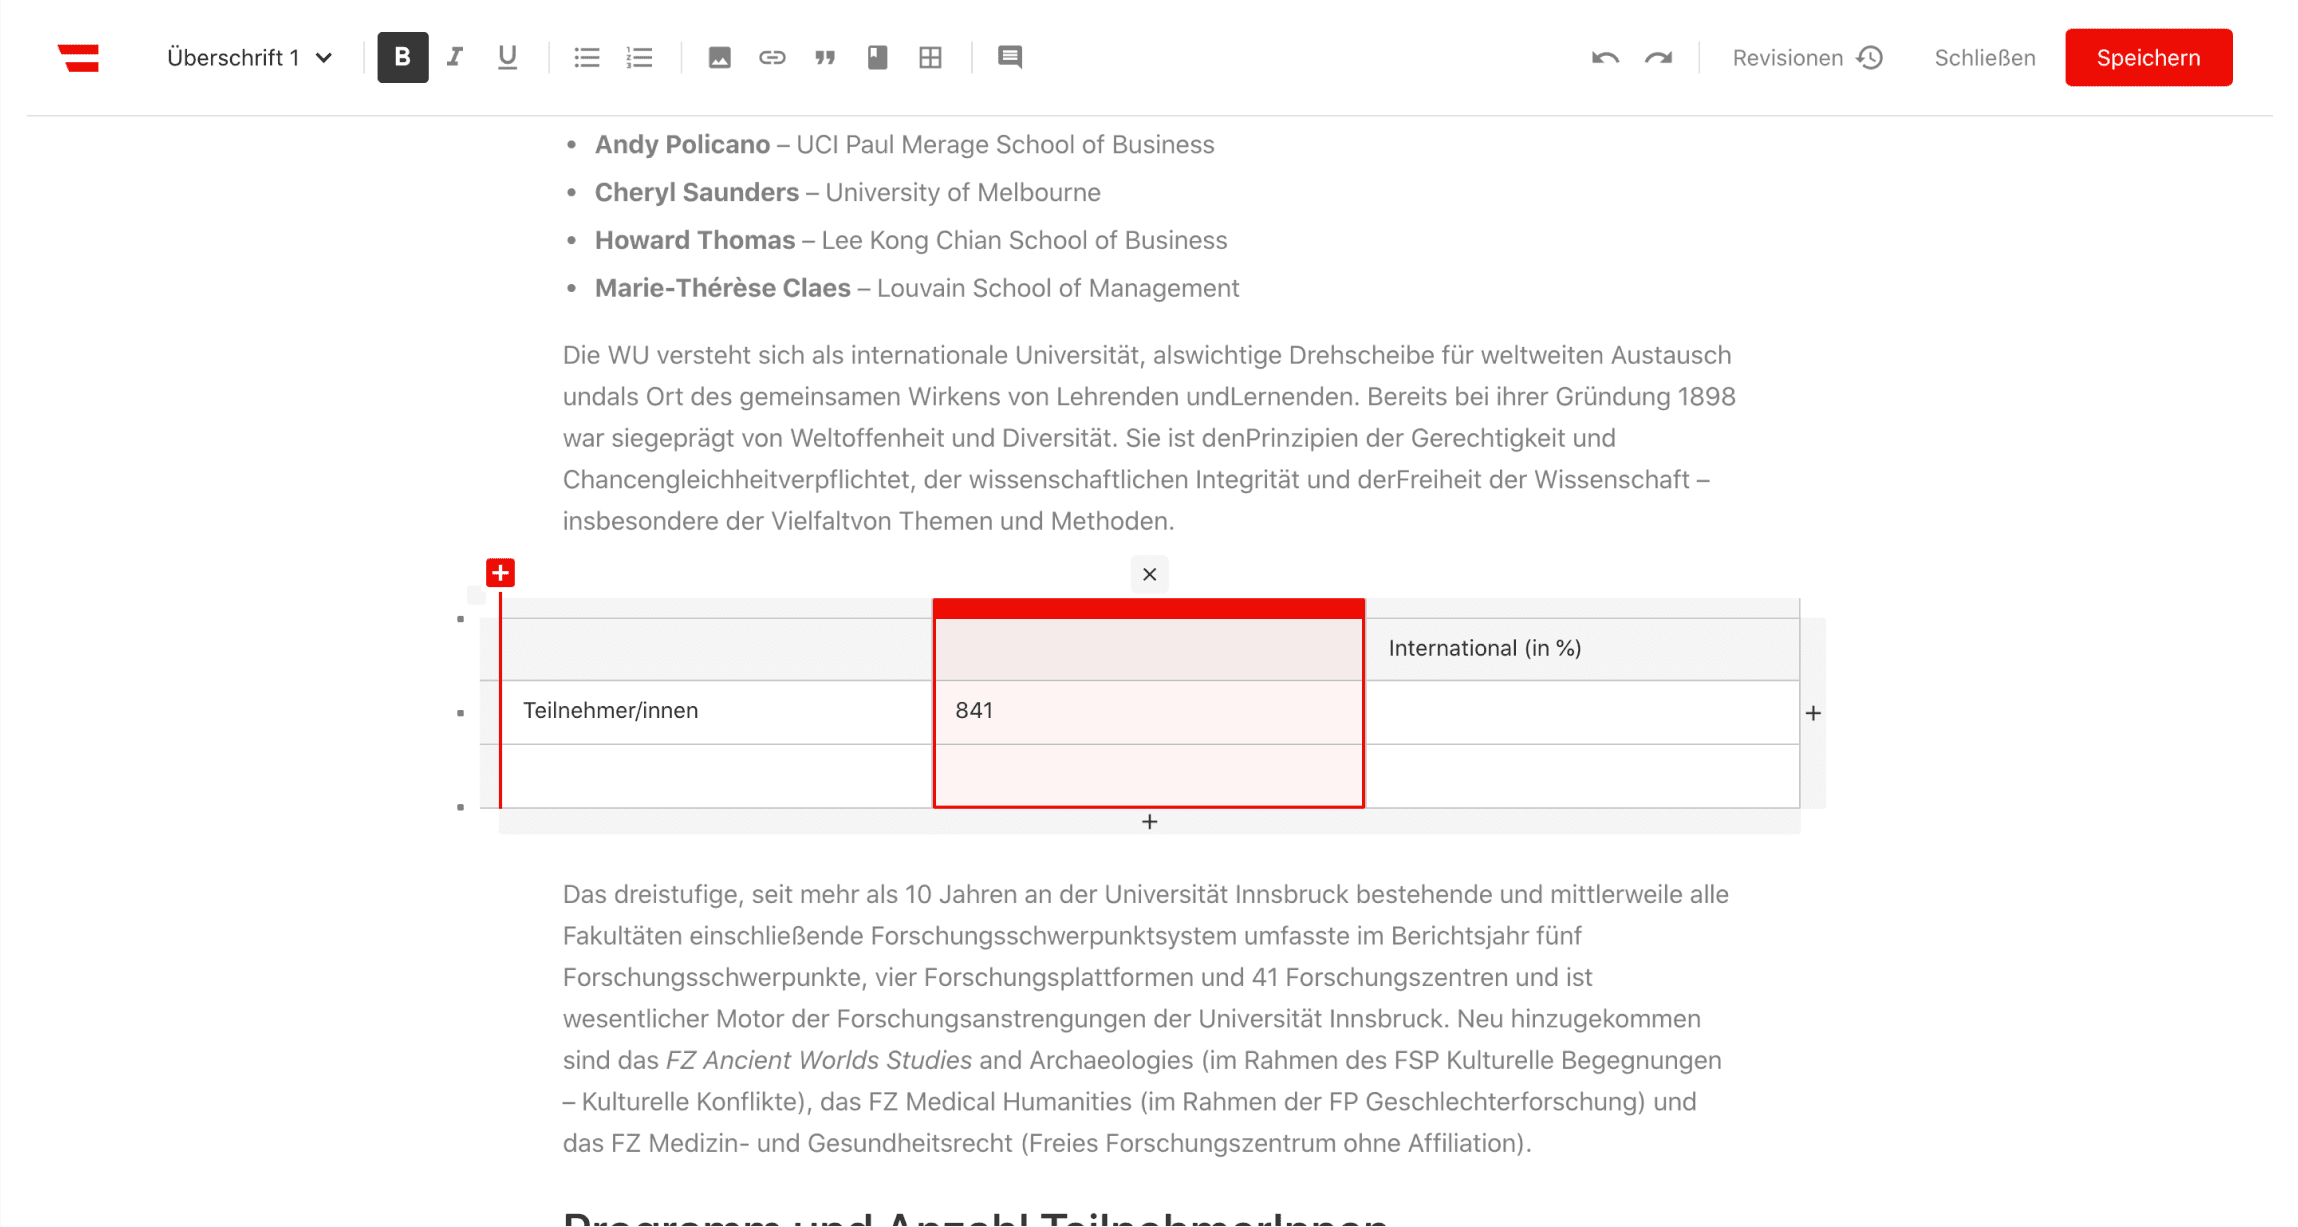Select Schließen to close the editor

pos(1984,57)
